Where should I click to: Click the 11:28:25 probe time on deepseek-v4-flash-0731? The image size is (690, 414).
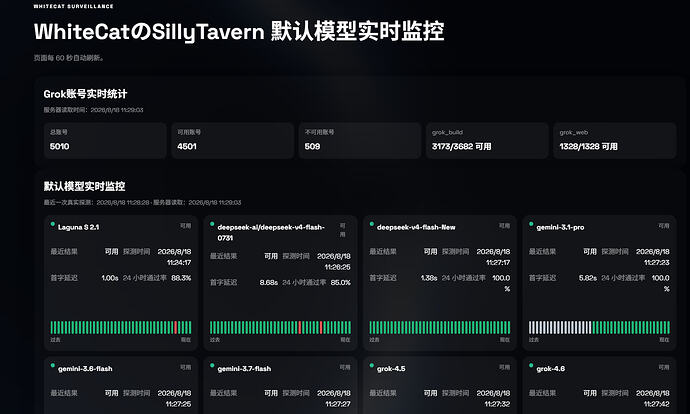pyautogui.click(x=338, y=267)
